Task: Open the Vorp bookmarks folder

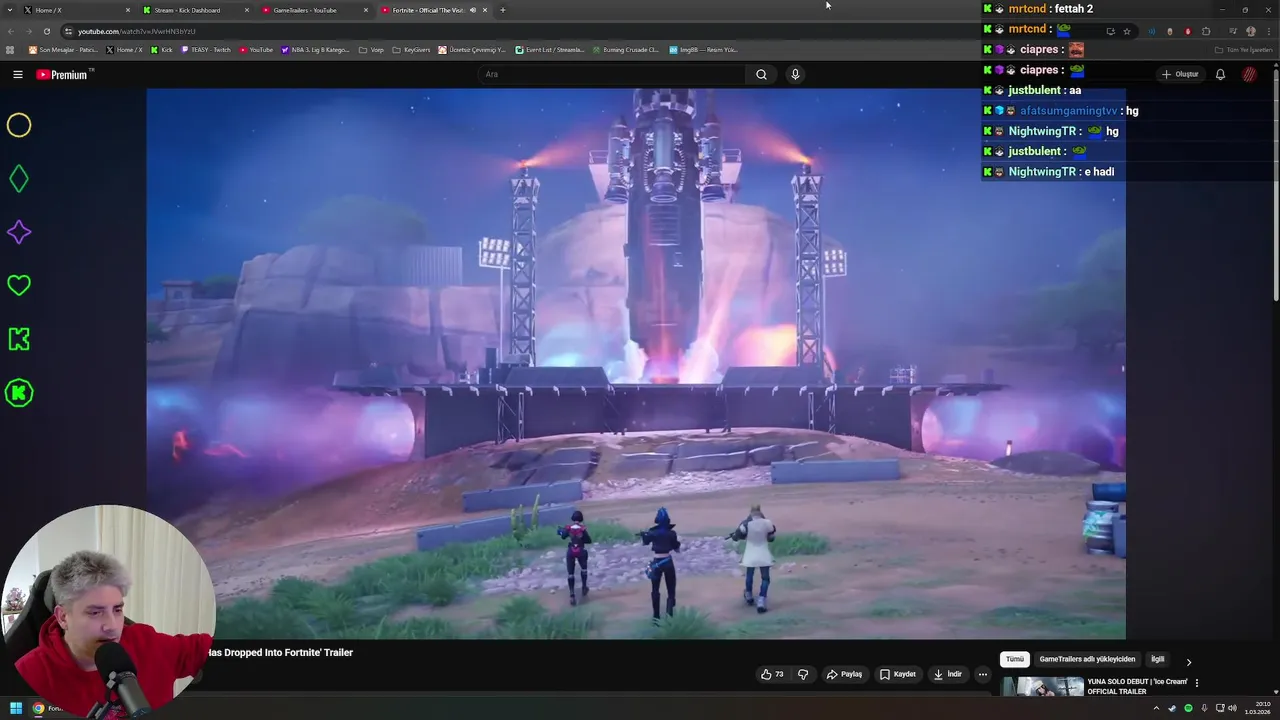Action: tap(371, 49)
